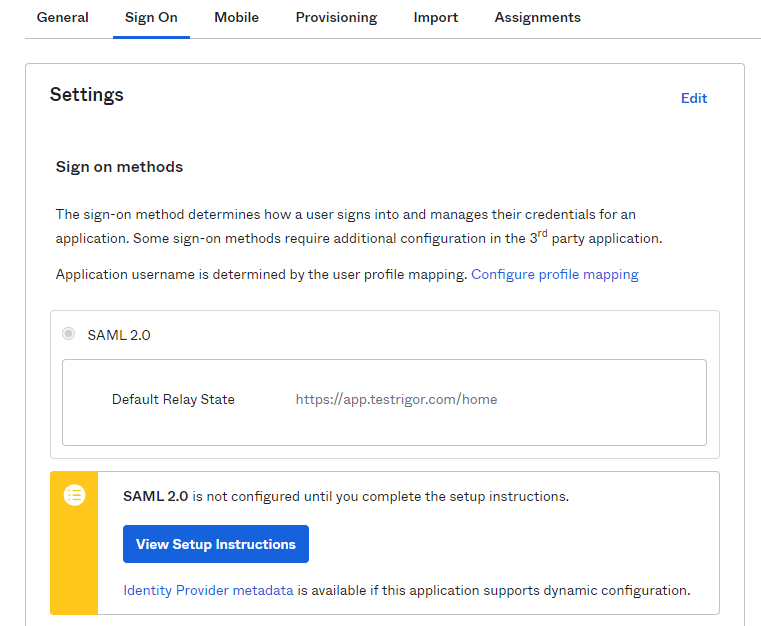Open the Configure profile mapping link
Screen dimensions: 761x626
click(554, 274)
